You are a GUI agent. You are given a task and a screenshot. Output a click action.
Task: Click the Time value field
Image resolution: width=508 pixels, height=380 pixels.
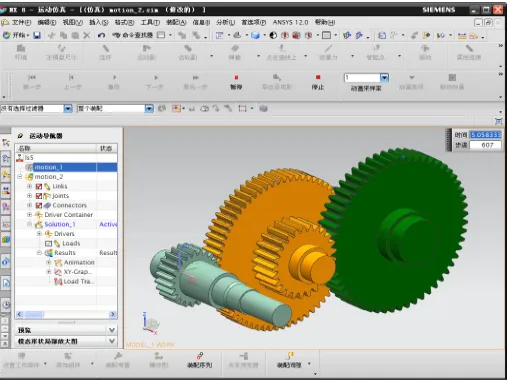(485, 135)
